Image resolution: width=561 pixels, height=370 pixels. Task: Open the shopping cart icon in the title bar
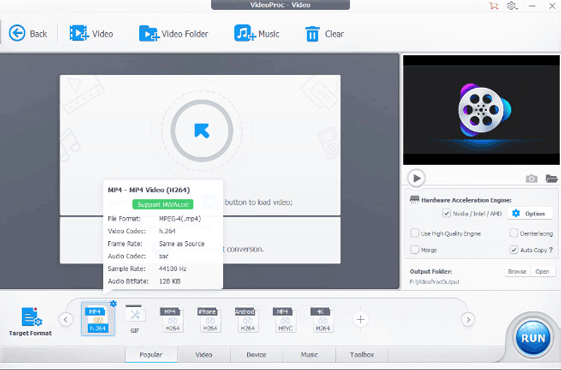pyautogui.click(x=494, y=6)
